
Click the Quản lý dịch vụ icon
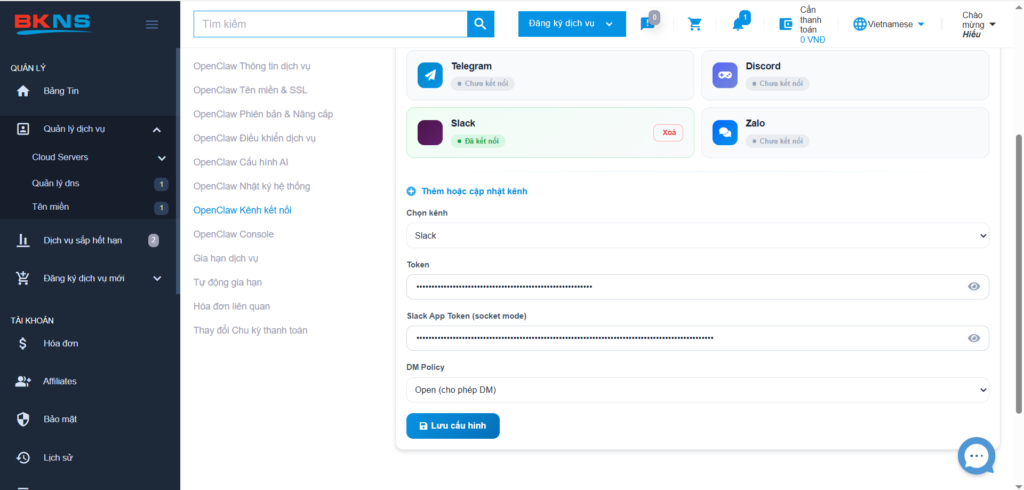coord(23,129)
